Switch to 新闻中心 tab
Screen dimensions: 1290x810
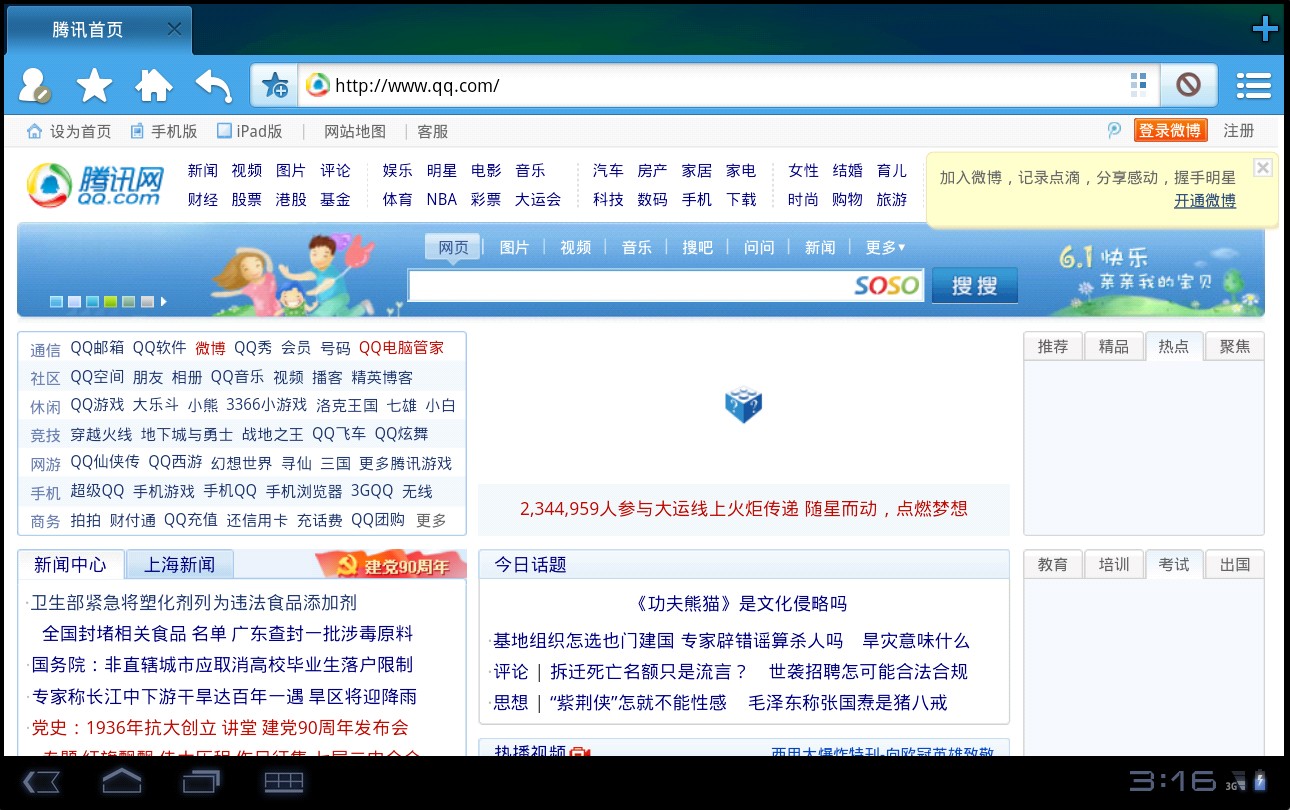point(70,564)
